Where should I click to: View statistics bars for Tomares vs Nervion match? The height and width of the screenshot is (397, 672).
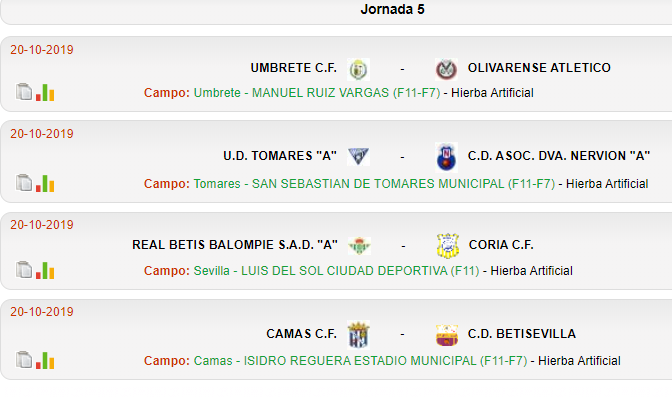tap(45, 183)
